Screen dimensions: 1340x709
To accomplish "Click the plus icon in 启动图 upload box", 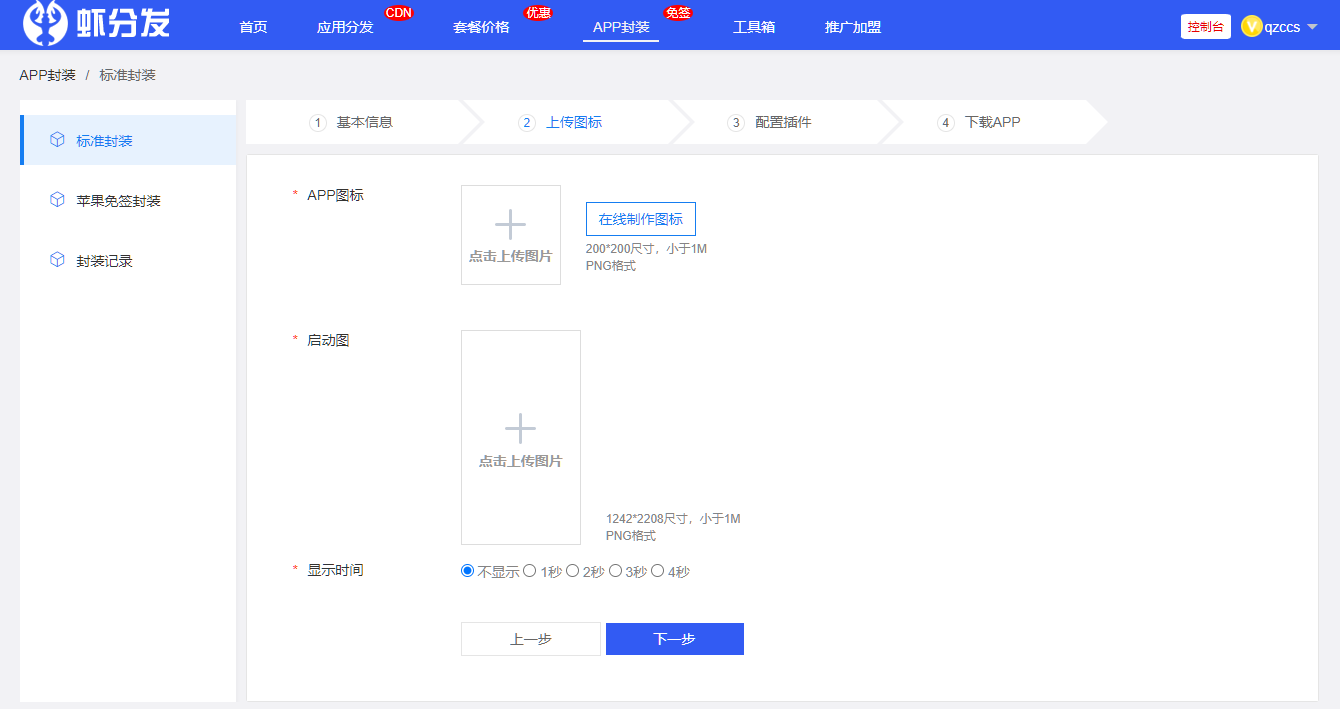I will pyautogui.click(x=520, y=428).
